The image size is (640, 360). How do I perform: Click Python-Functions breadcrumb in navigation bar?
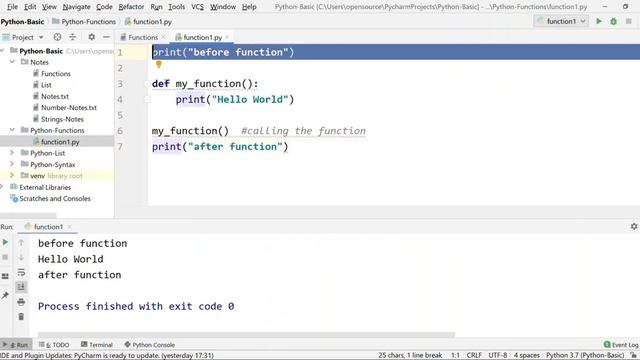84,22
